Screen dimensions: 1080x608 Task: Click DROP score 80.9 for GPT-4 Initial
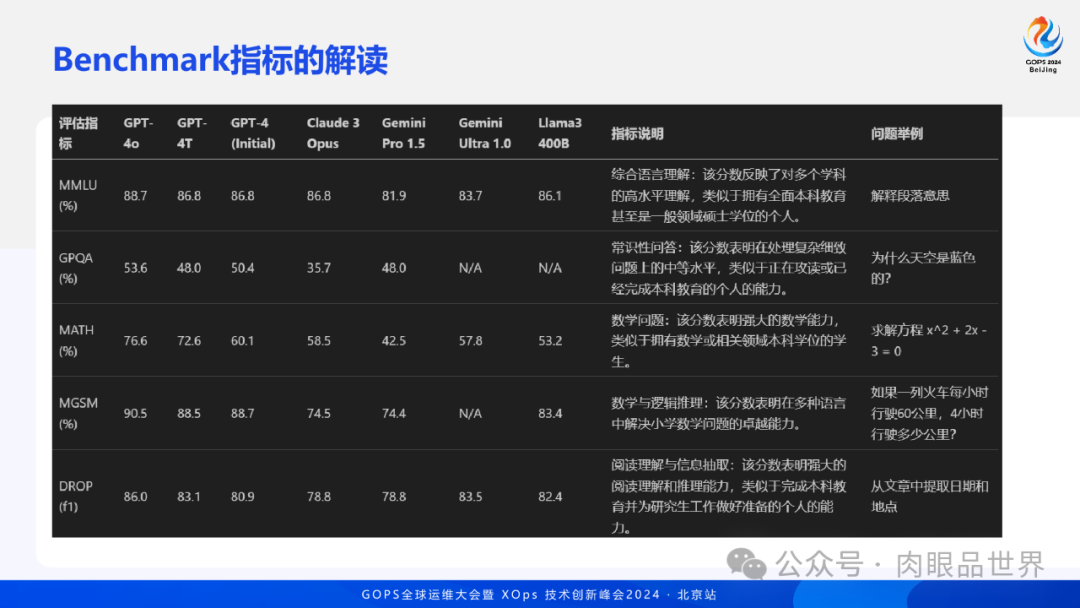(x=242, y=496)
